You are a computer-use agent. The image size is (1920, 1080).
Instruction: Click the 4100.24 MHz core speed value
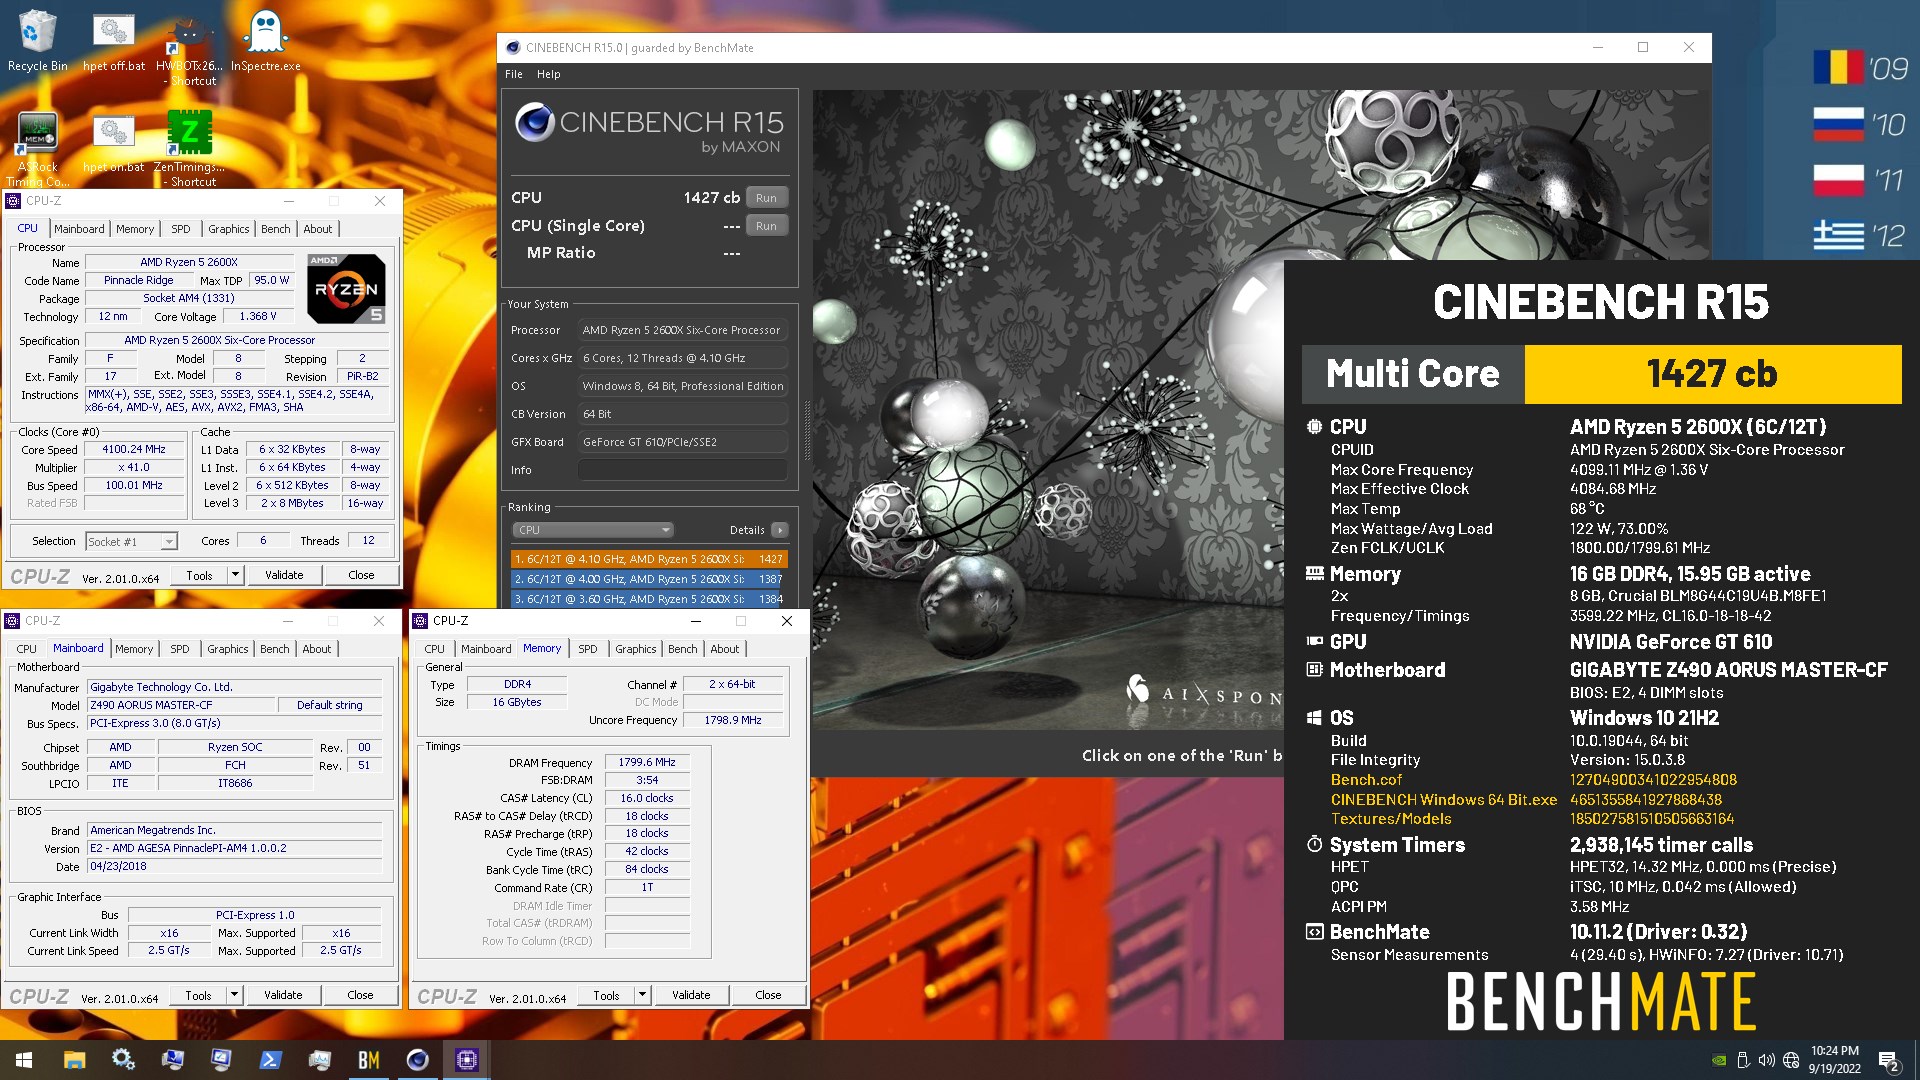(x=134, y=449)
